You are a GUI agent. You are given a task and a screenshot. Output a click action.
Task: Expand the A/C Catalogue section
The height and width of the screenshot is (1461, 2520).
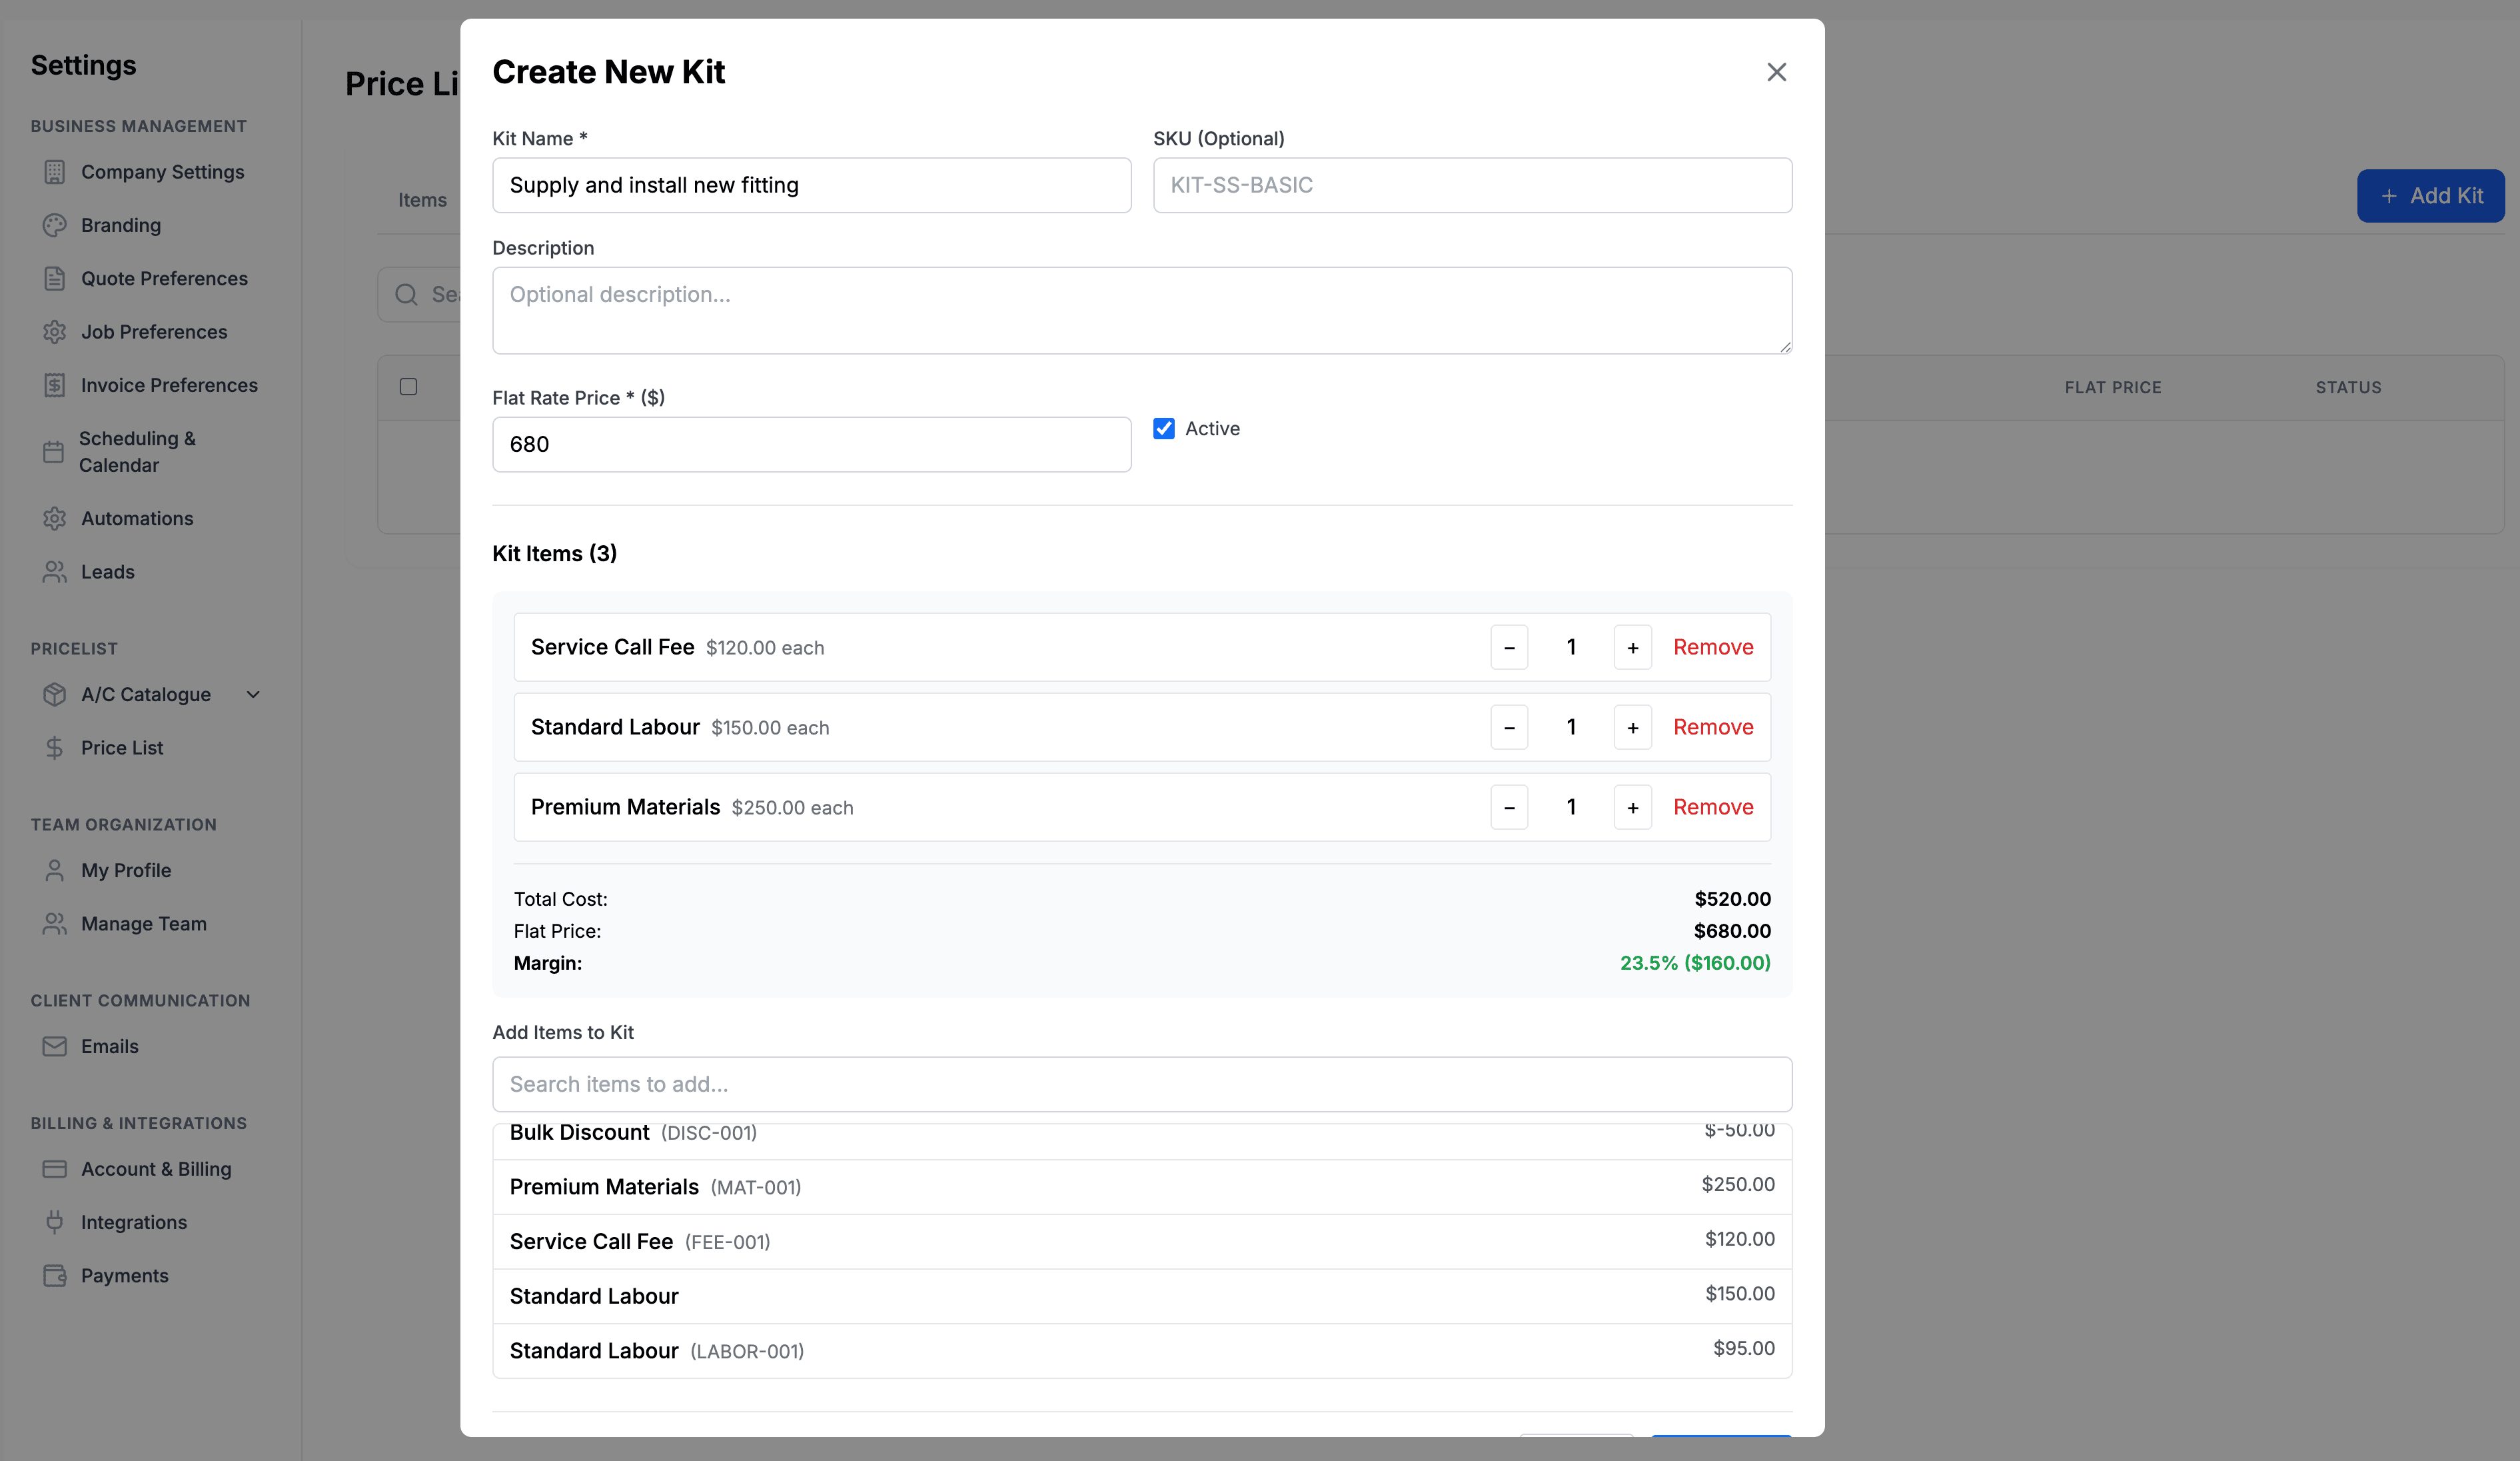tap(253, 694)
